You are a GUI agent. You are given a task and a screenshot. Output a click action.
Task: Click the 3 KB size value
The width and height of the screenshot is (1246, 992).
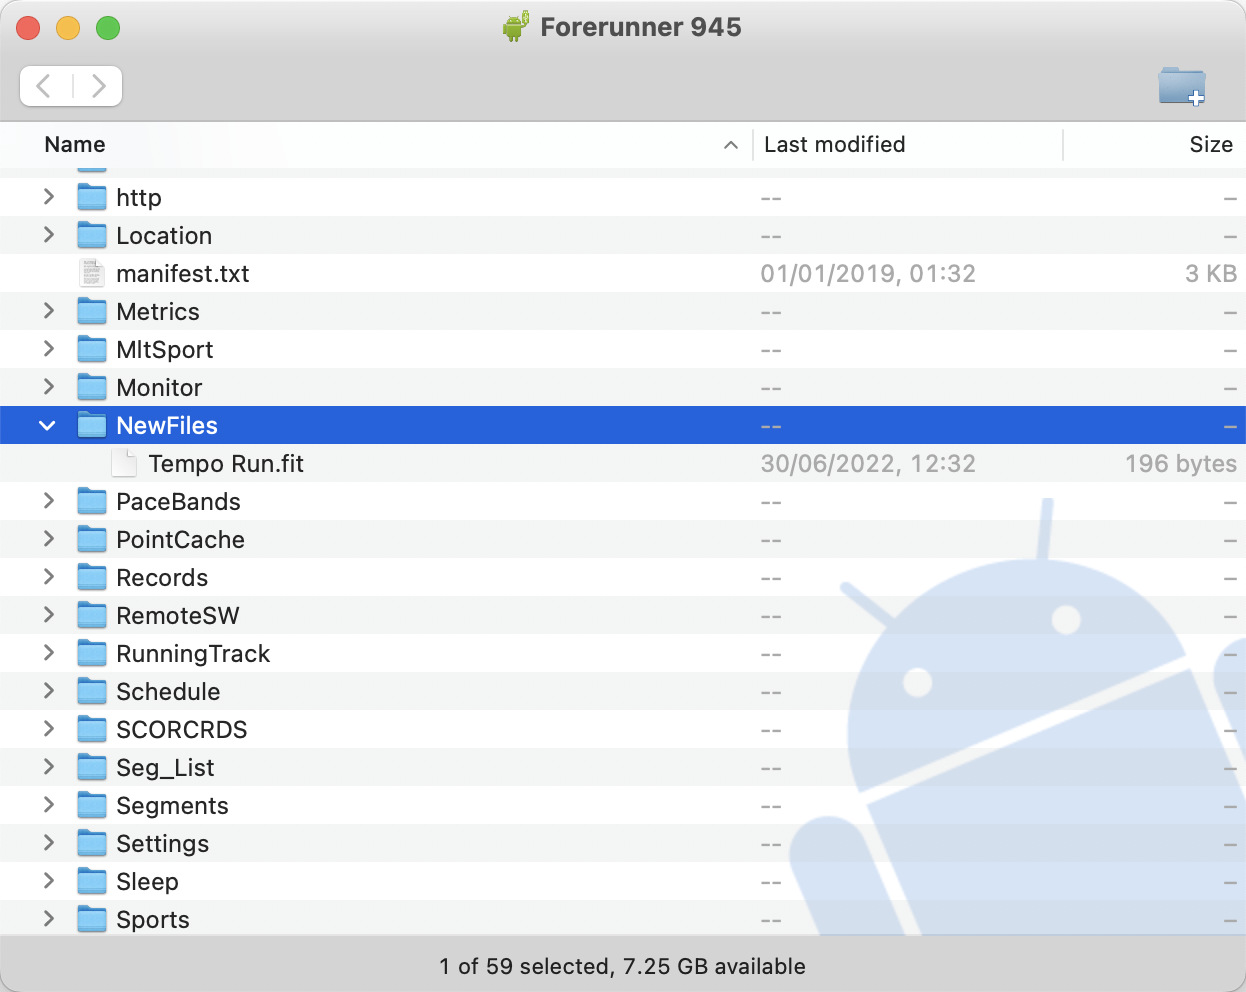pyautogui.click(x=1211, y=273)
